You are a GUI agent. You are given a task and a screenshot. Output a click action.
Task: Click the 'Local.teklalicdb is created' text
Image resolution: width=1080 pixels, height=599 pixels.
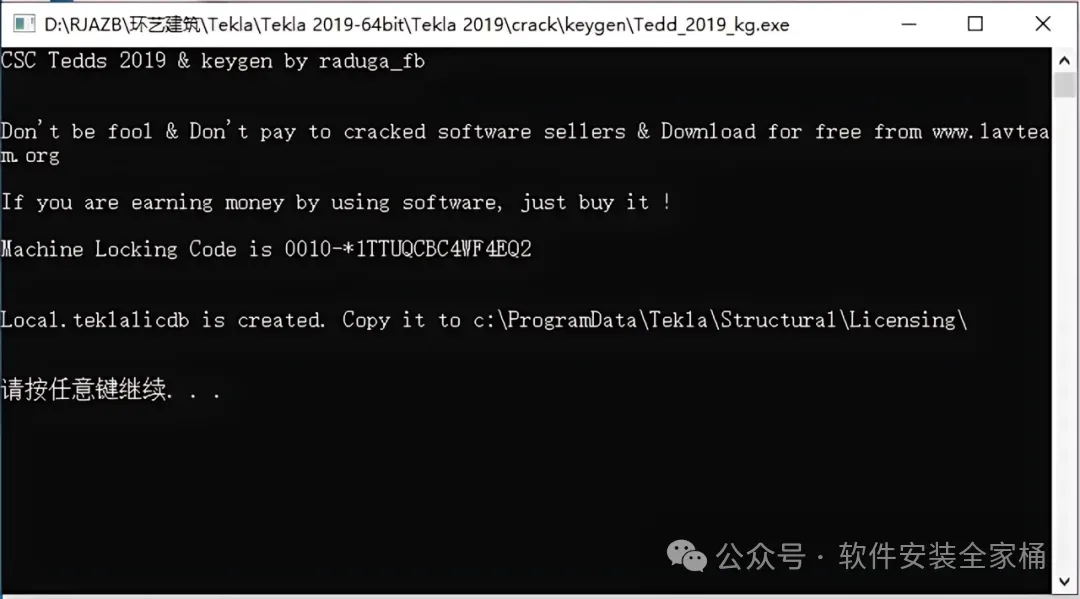(163, 320)
